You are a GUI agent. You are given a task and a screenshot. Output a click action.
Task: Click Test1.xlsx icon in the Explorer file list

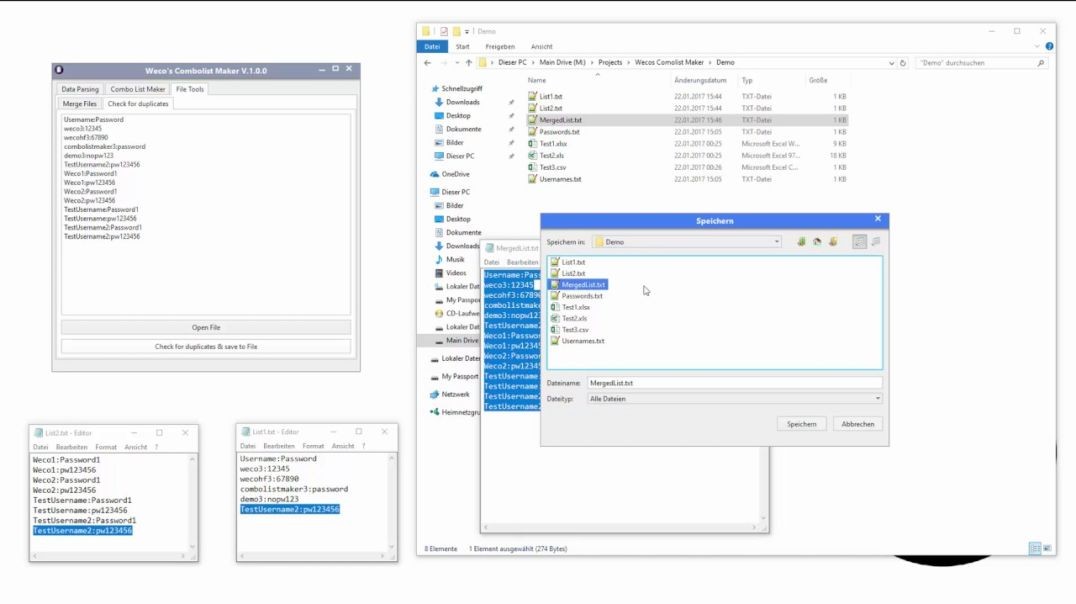tap(532, 143)
